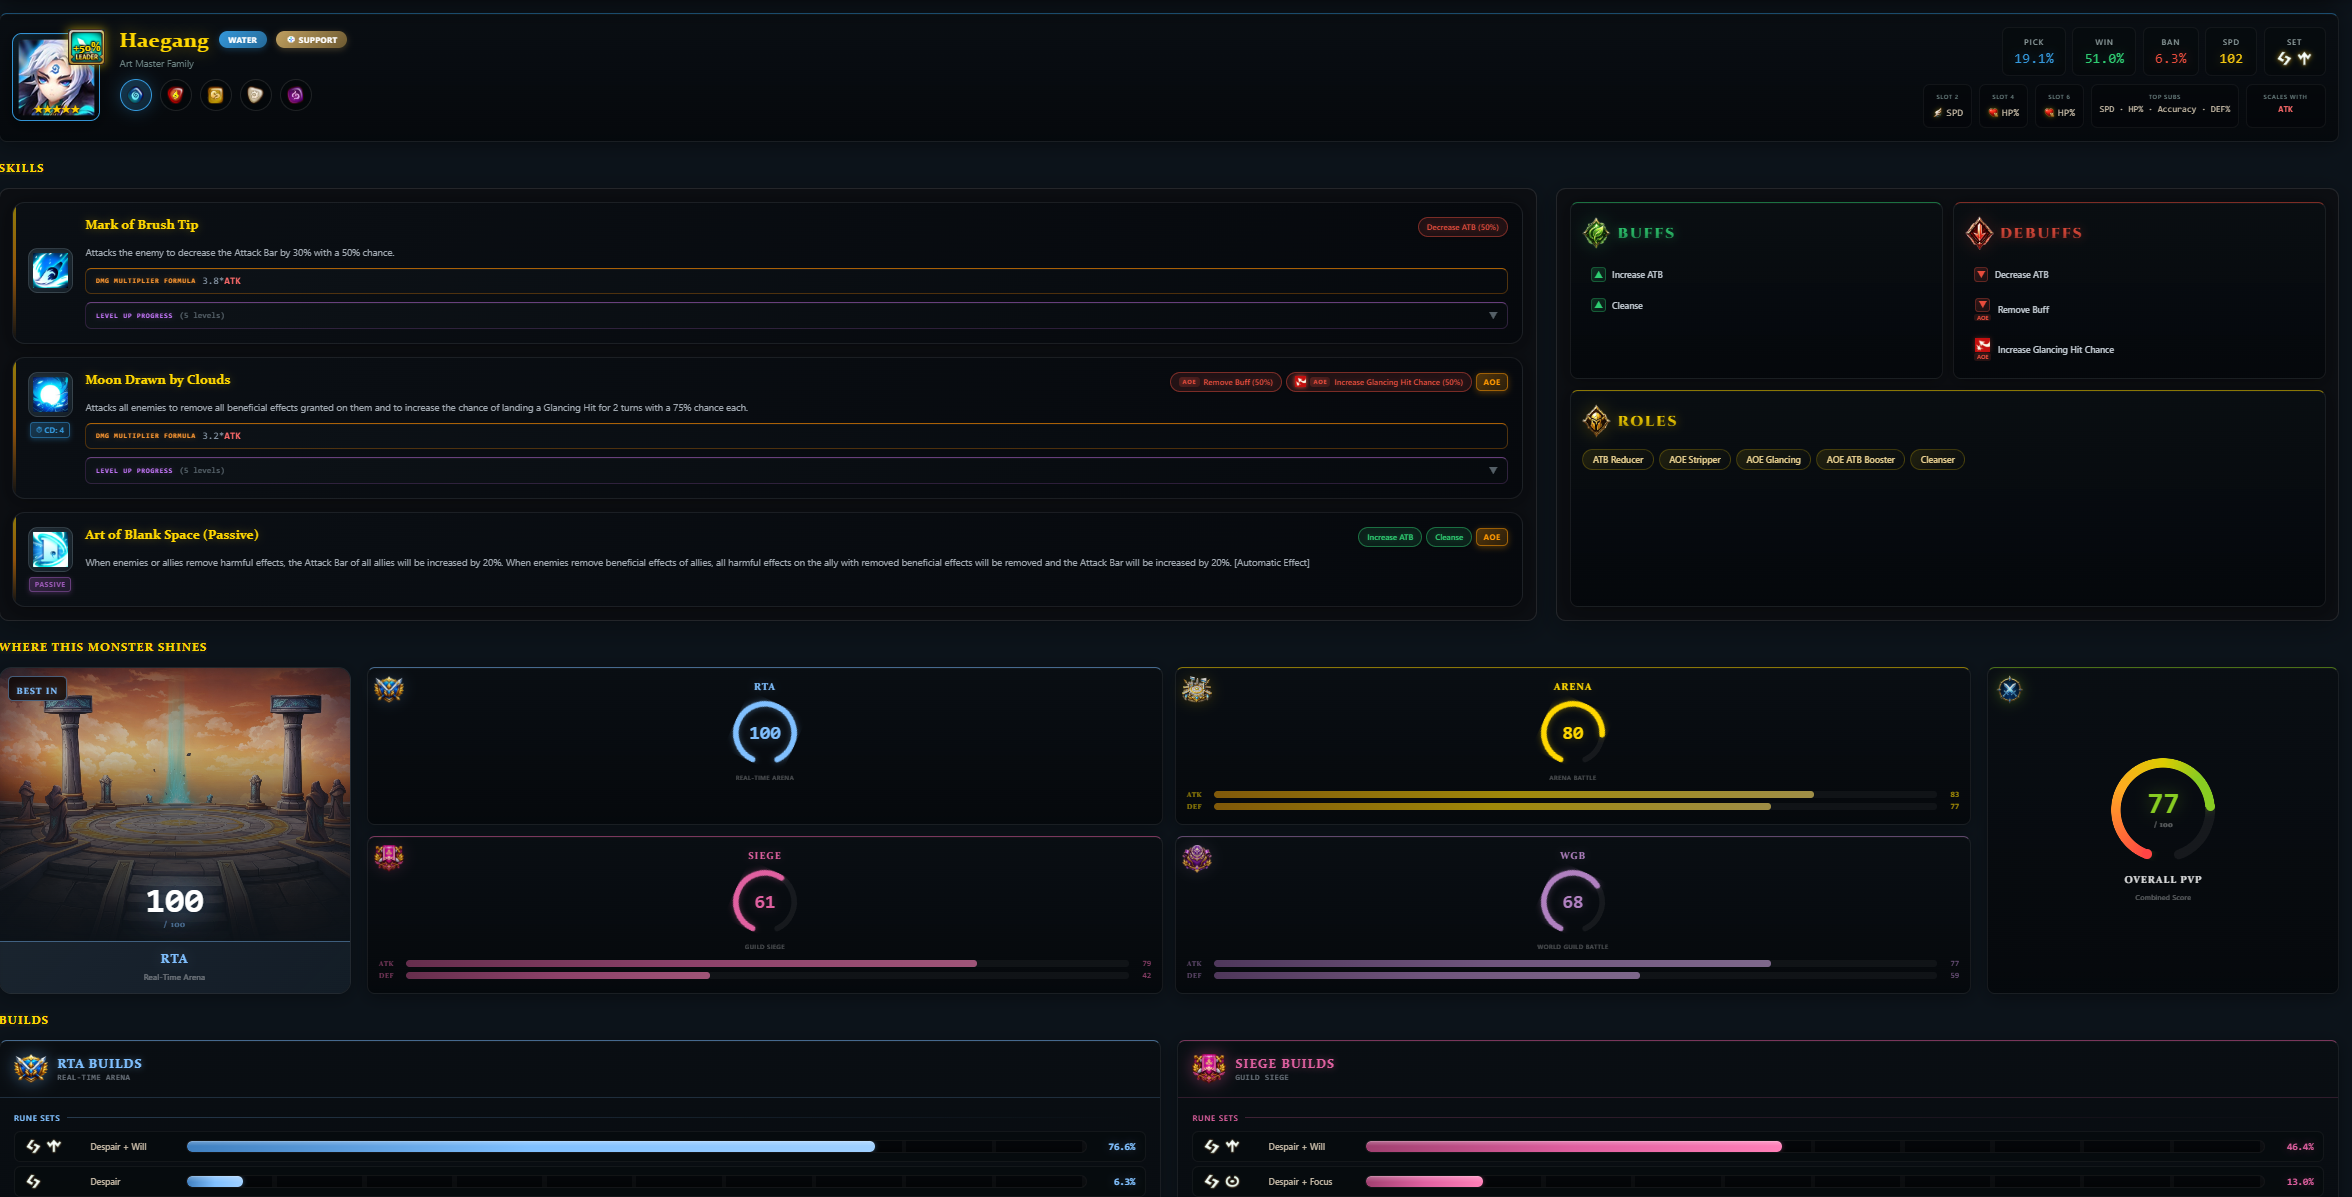2352x1197 pixels.
Task: Click the Roles section emblem icon
Action: pyautogui.click(x=1596, y=420)
